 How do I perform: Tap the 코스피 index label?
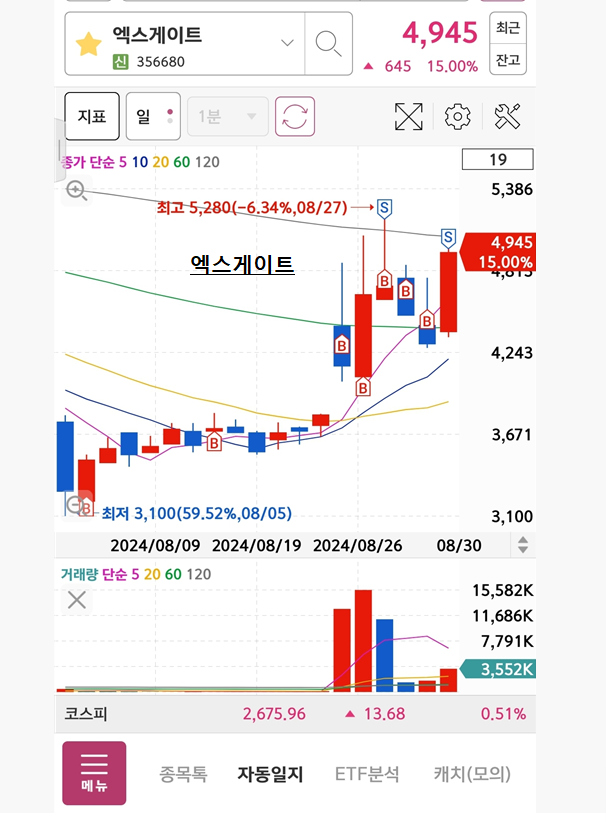tap(86, 714)
